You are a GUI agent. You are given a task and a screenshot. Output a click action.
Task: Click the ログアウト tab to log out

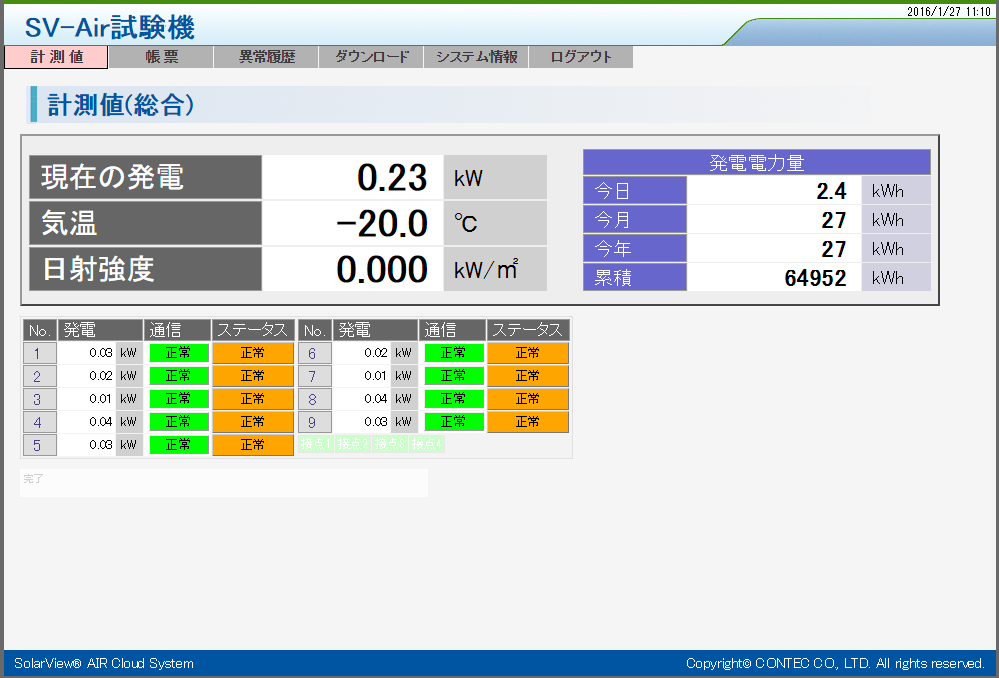pyautogui.click(x=581, y=57)
